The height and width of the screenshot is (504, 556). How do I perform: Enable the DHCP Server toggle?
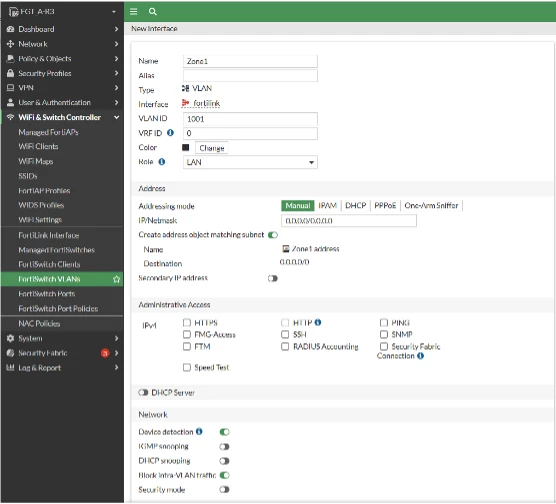(143, 393)
